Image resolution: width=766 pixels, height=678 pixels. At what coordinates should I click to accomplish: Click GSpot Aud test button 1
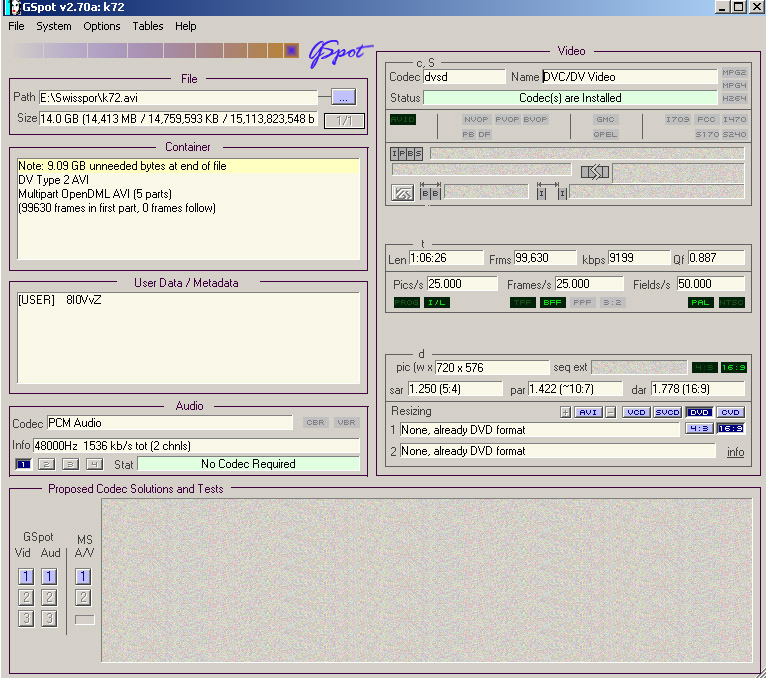(x=49, y=577)
